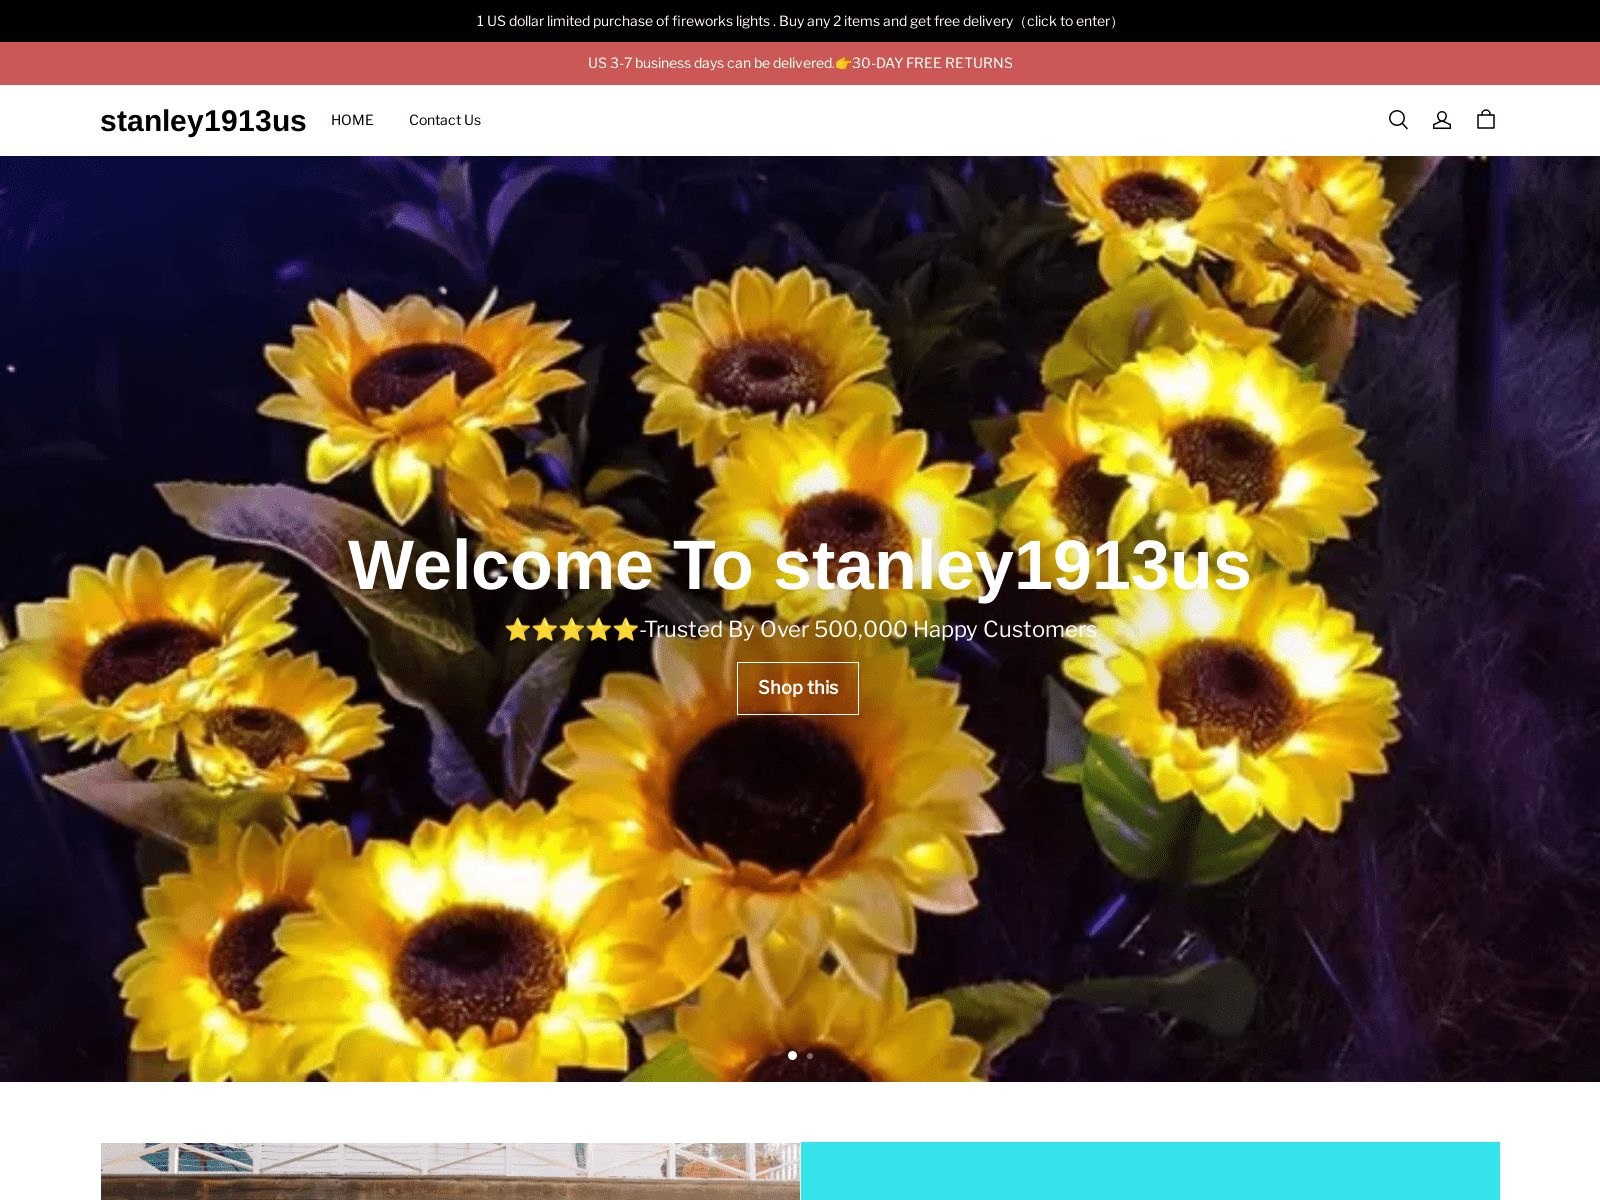
Task: Click the five gold stars rating
Action: point(571,630)
